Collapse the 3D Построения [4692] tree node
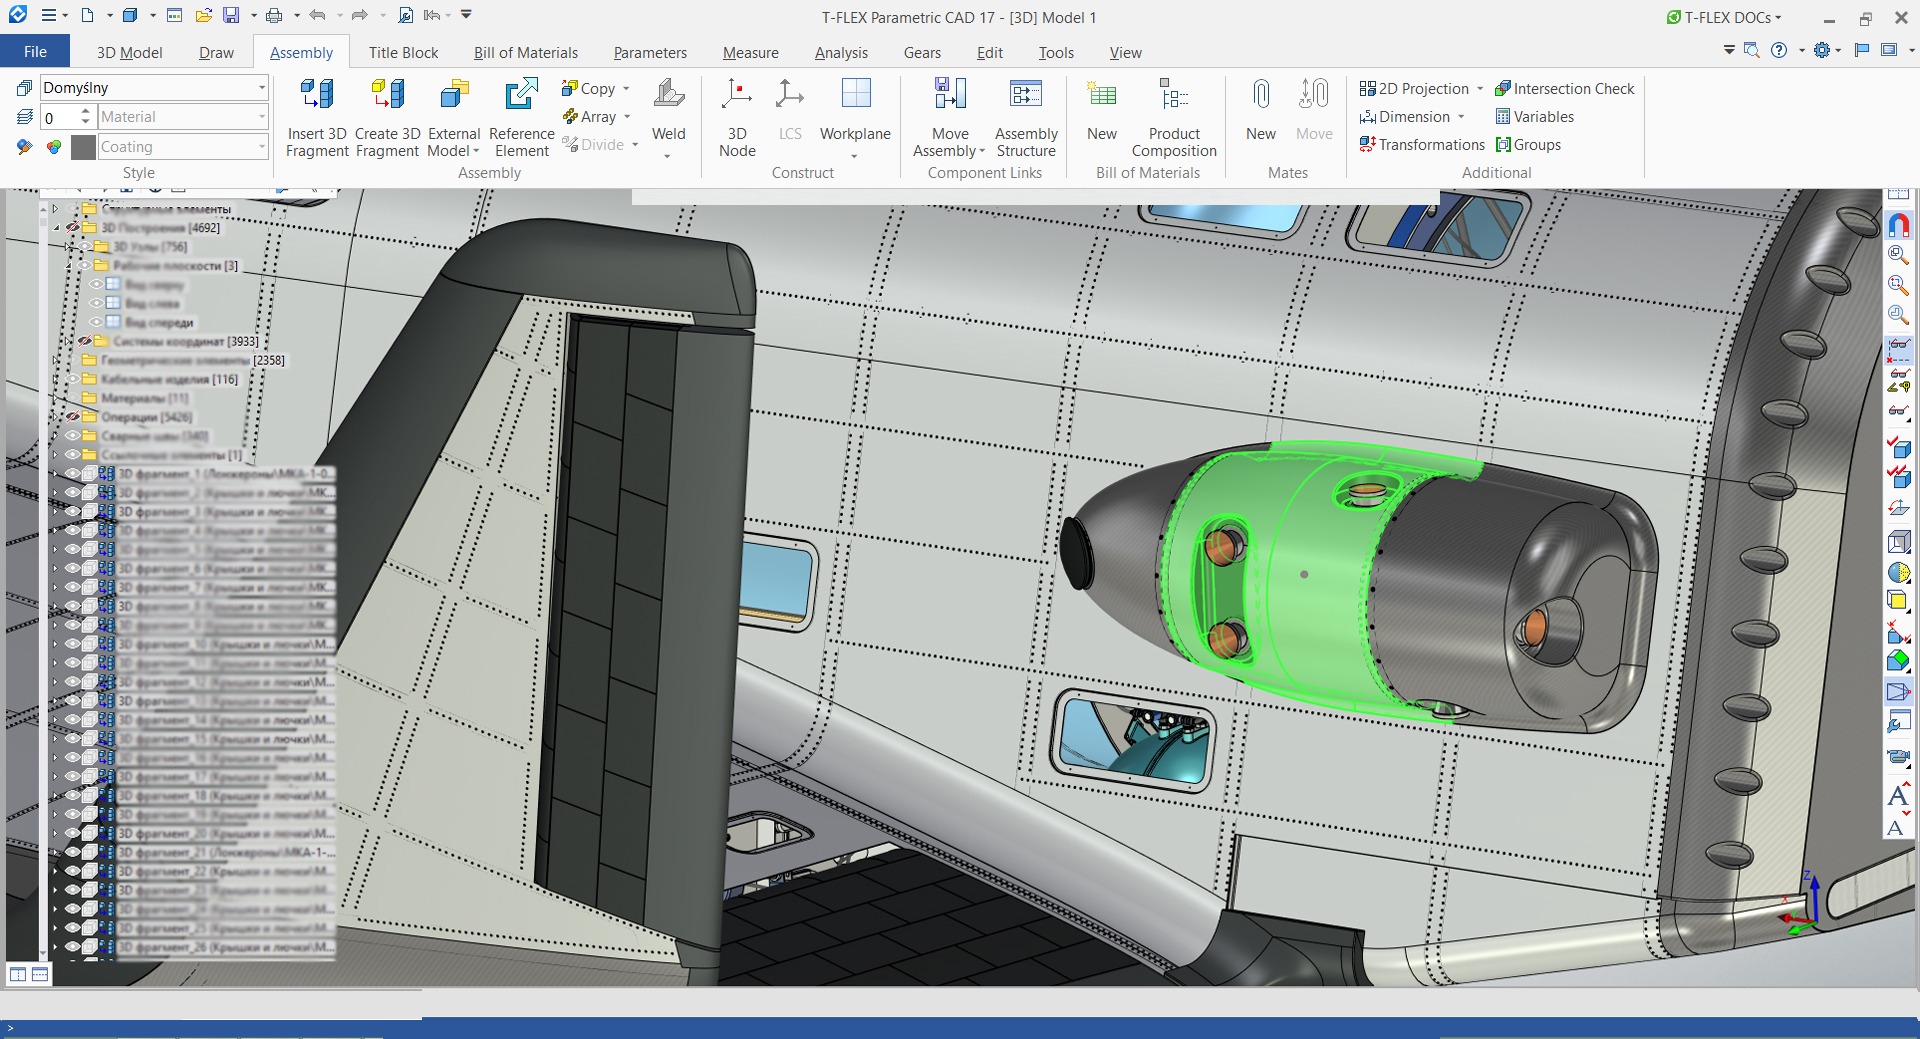1920x1039 pixels. pos(56,228)
